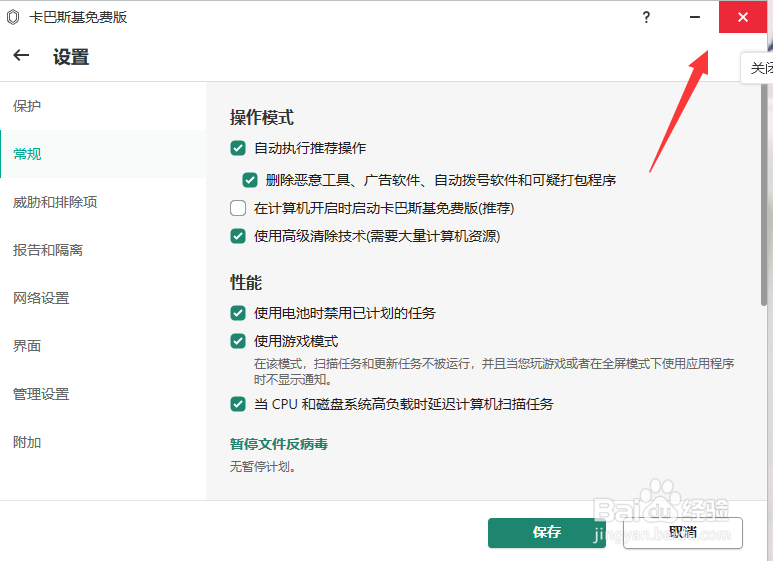Switch to 报告和隔离 section
The height and width of the screenshot is (561, 773).
pos(48,250)
